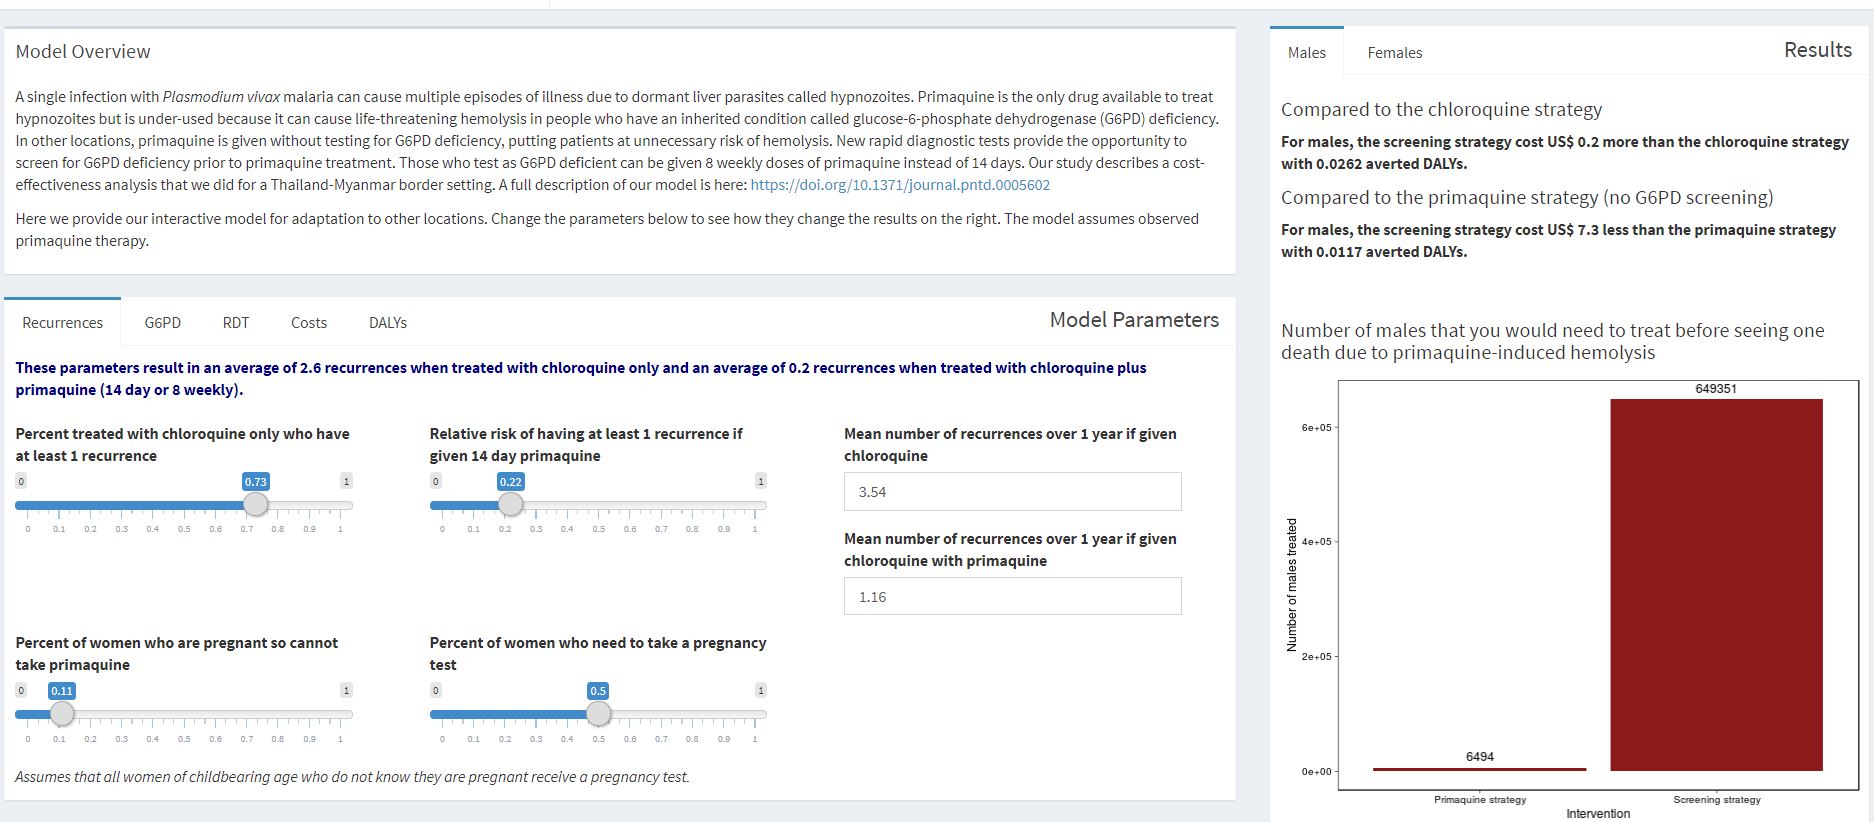Click the Results panel heading

coord(1817,50)
